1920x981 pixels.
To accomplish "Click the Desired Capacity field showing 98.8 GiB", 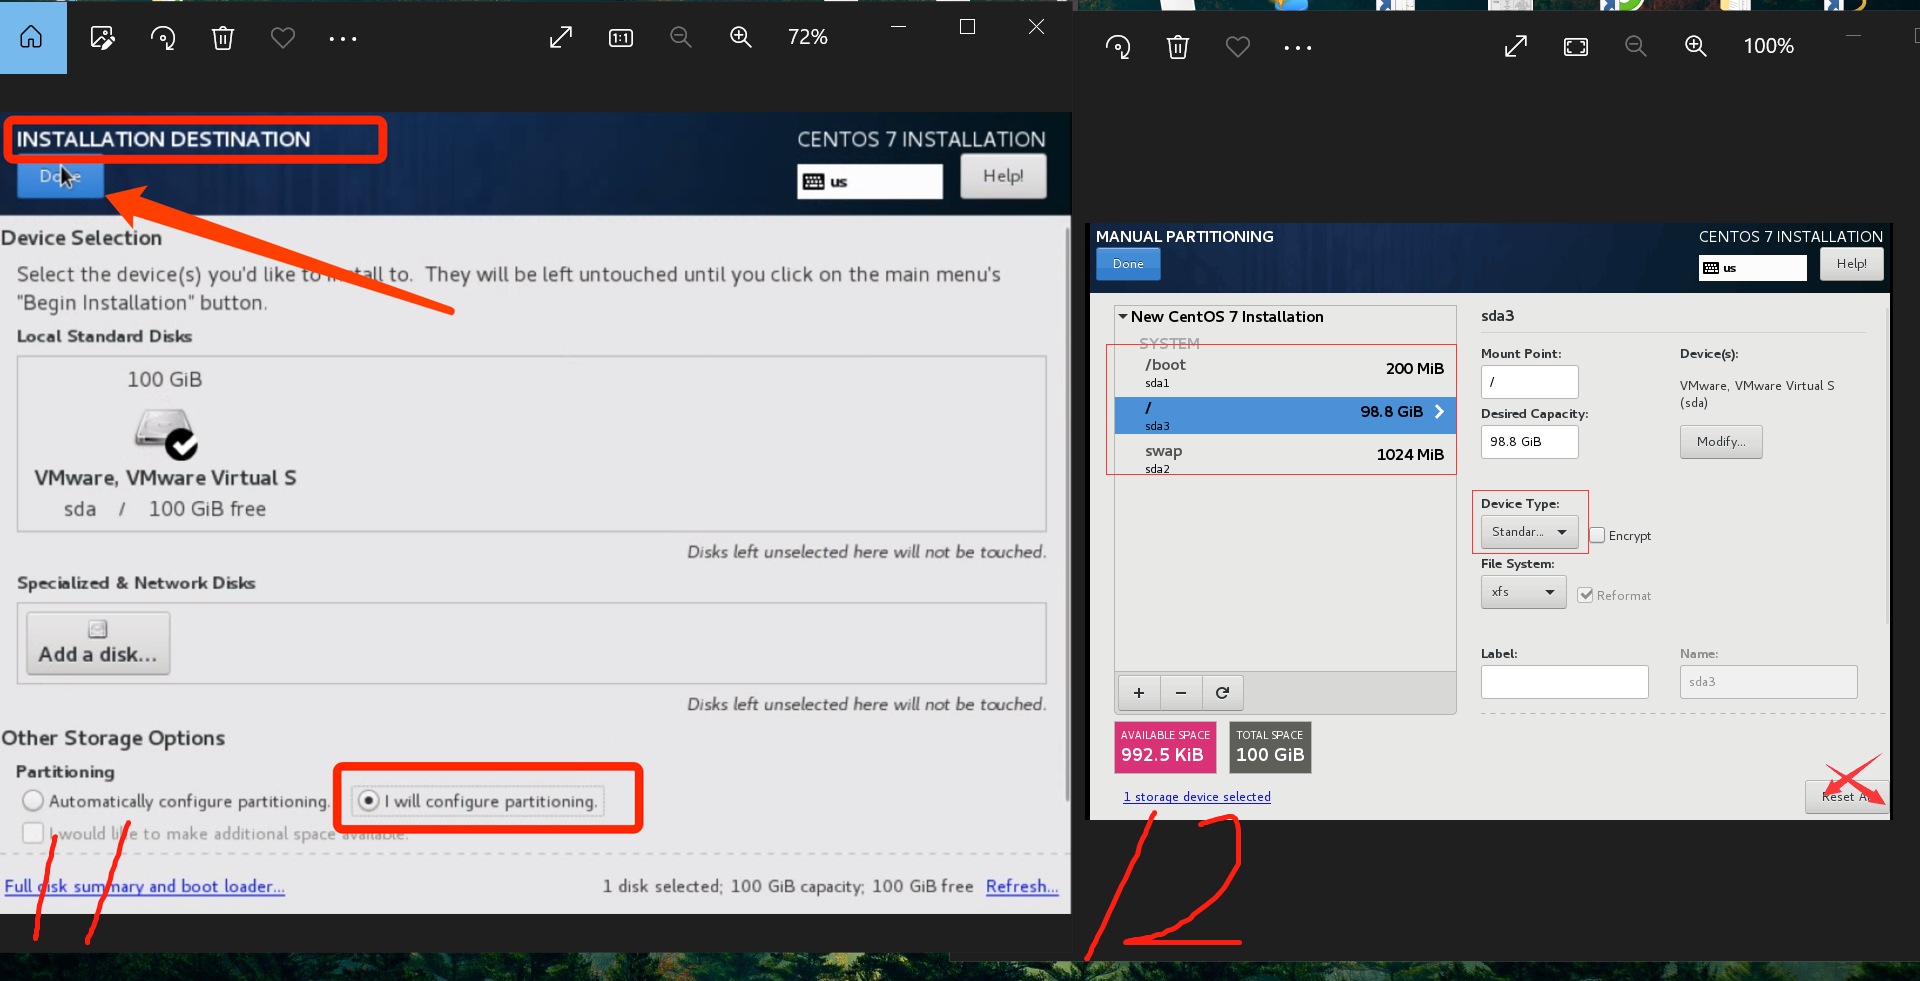I will tap(1529, 442).
